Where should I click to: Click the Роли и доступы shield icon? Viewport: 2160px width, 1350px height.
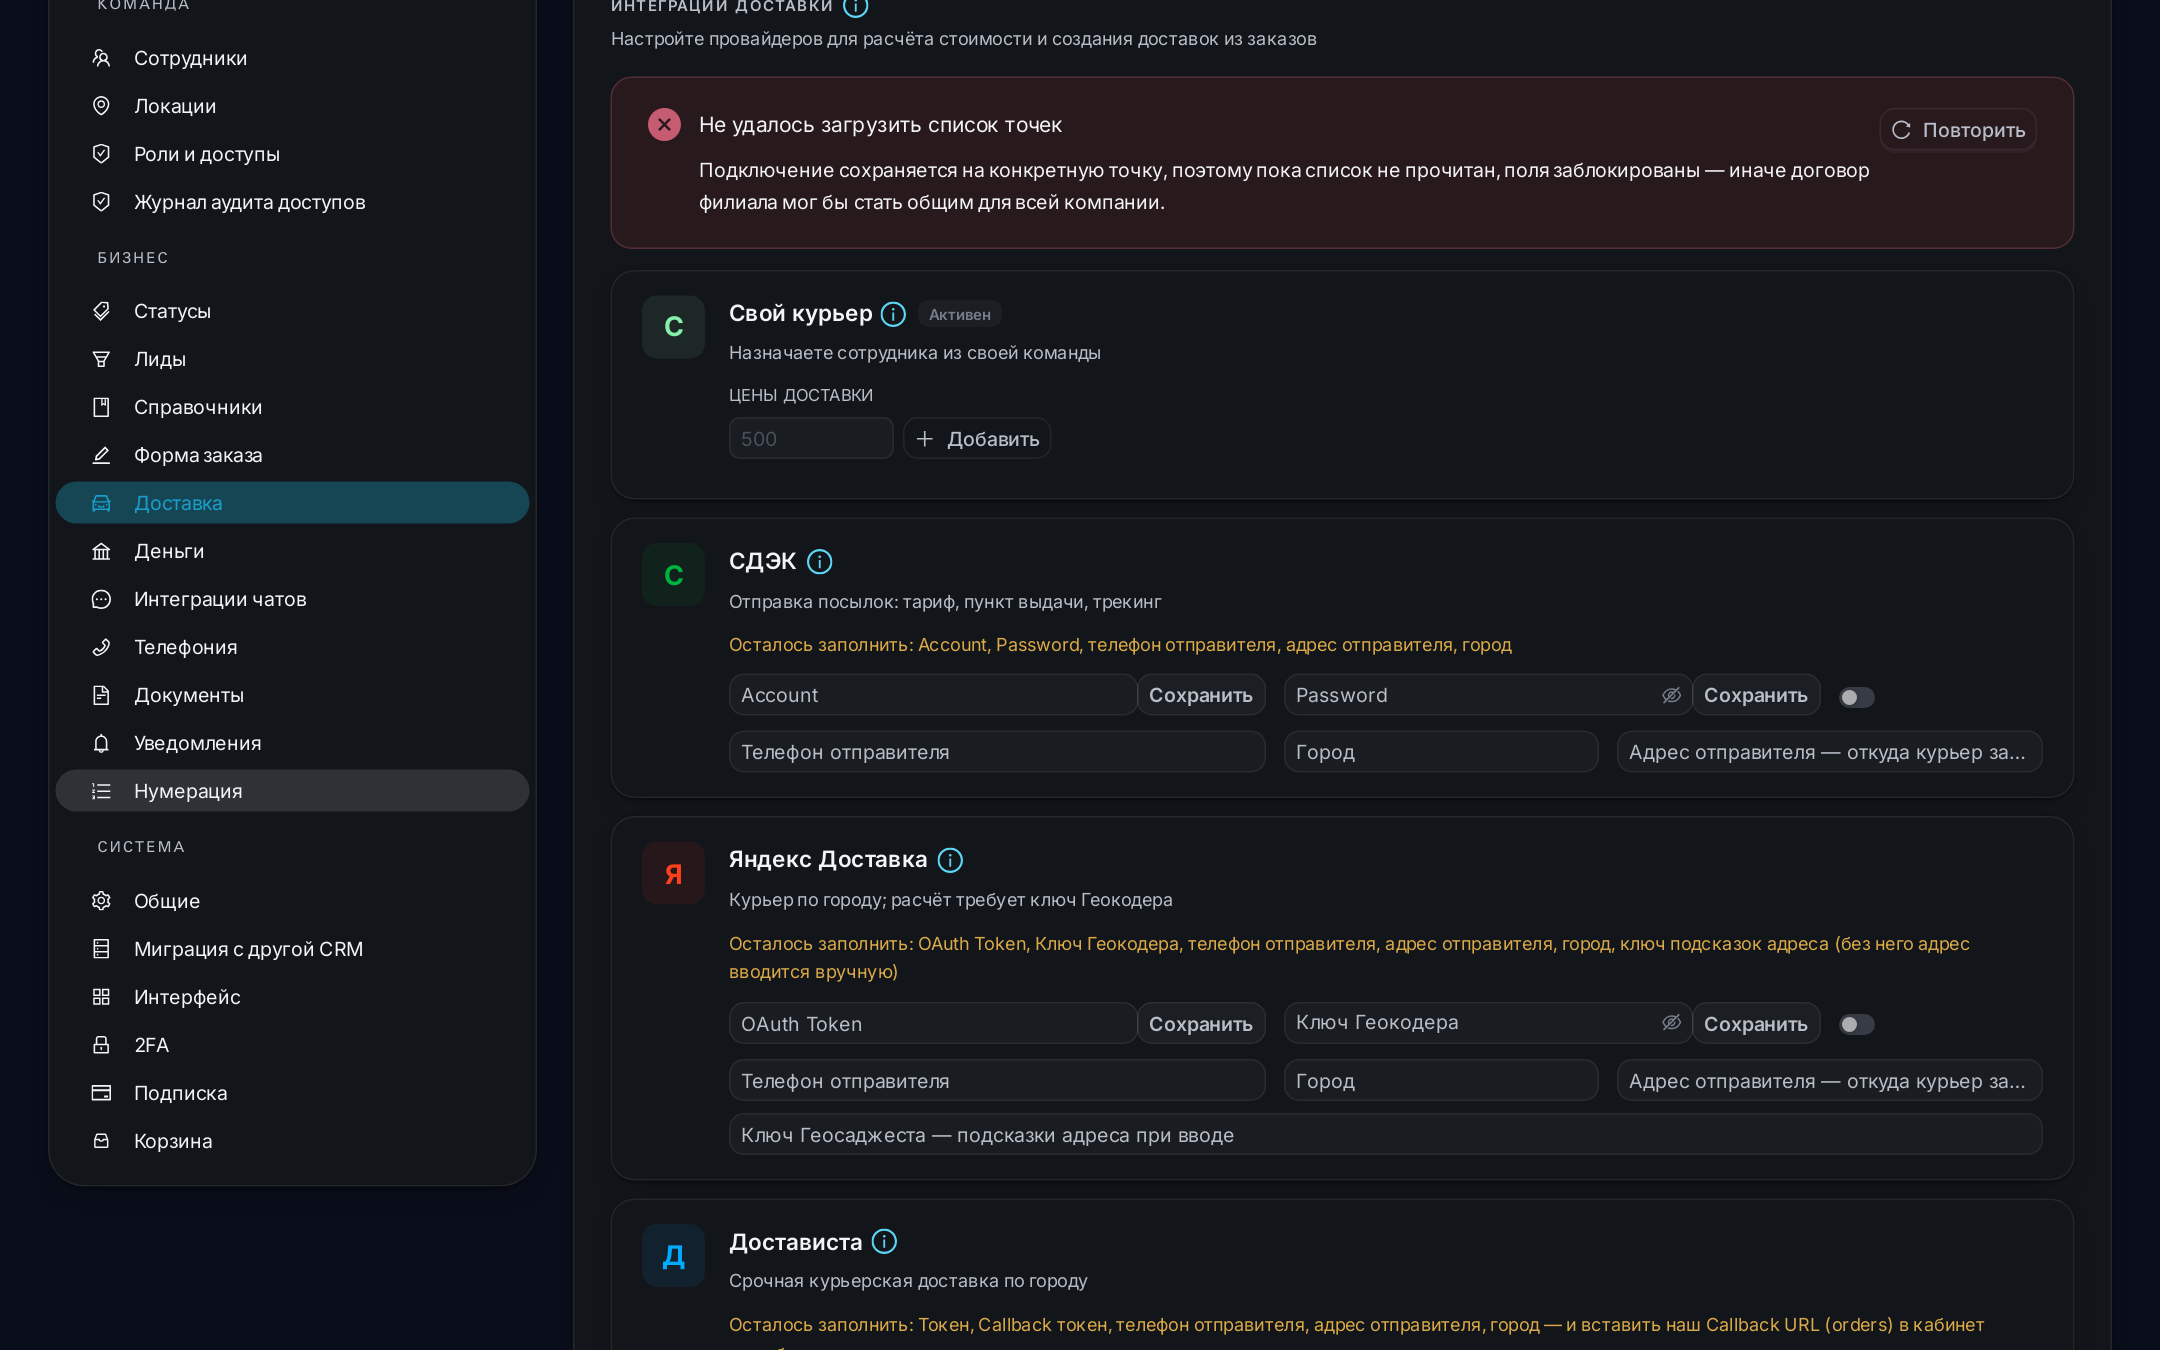[101, 154]
